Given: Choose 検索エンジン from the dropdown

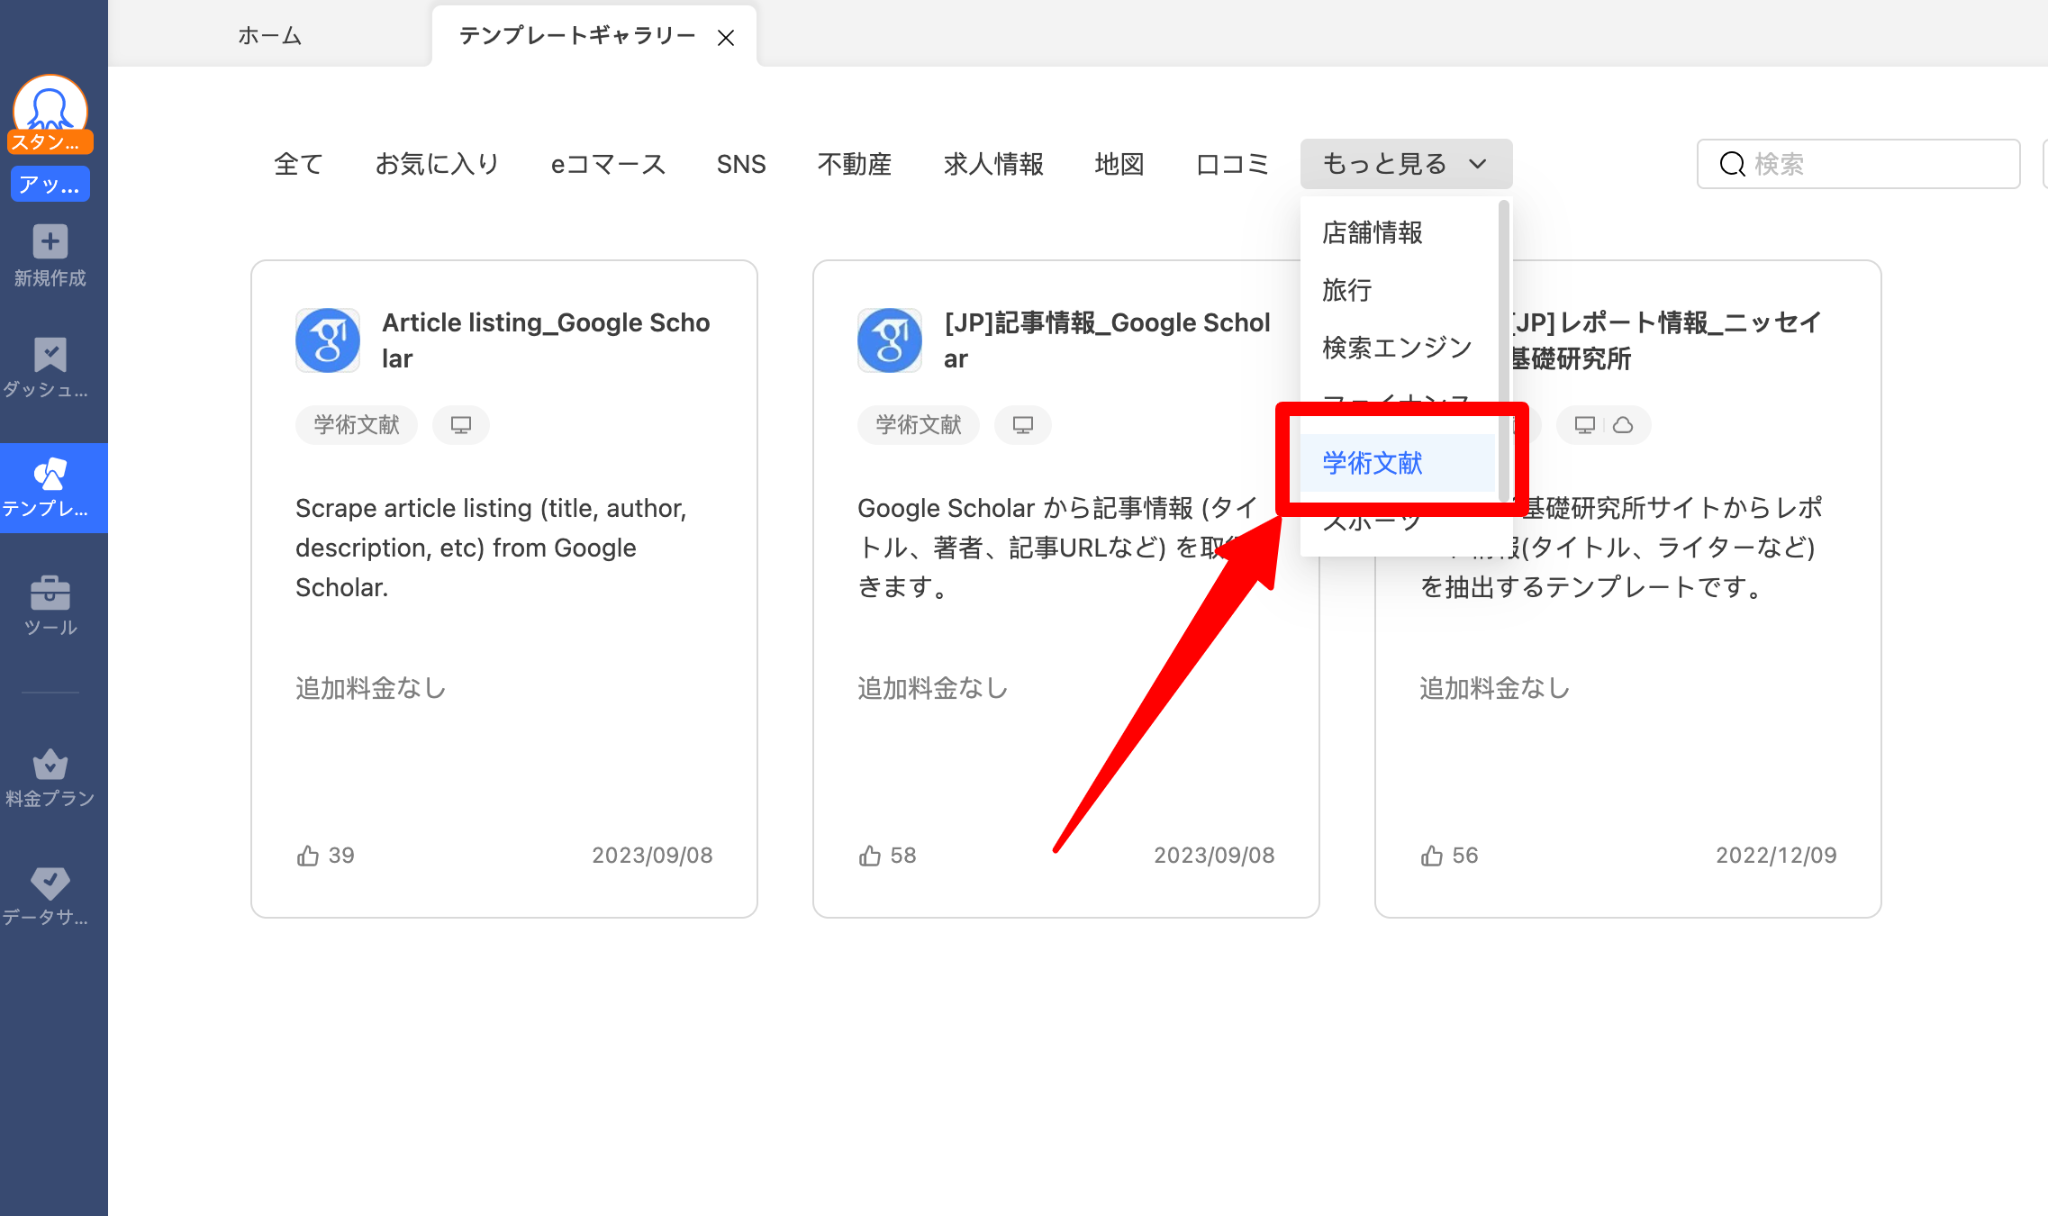Looking at the screenshot, I should [x=1396, y=347].
